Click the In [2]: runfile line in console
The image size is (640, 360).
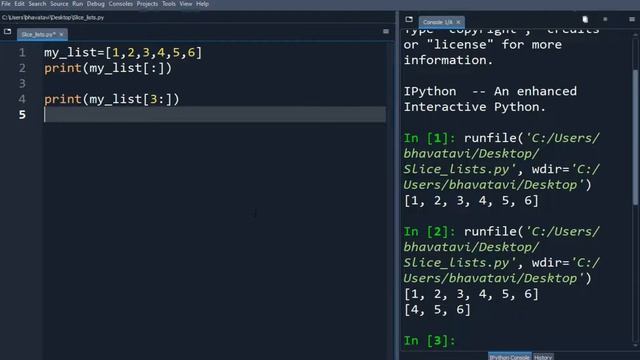pos(502,231)
